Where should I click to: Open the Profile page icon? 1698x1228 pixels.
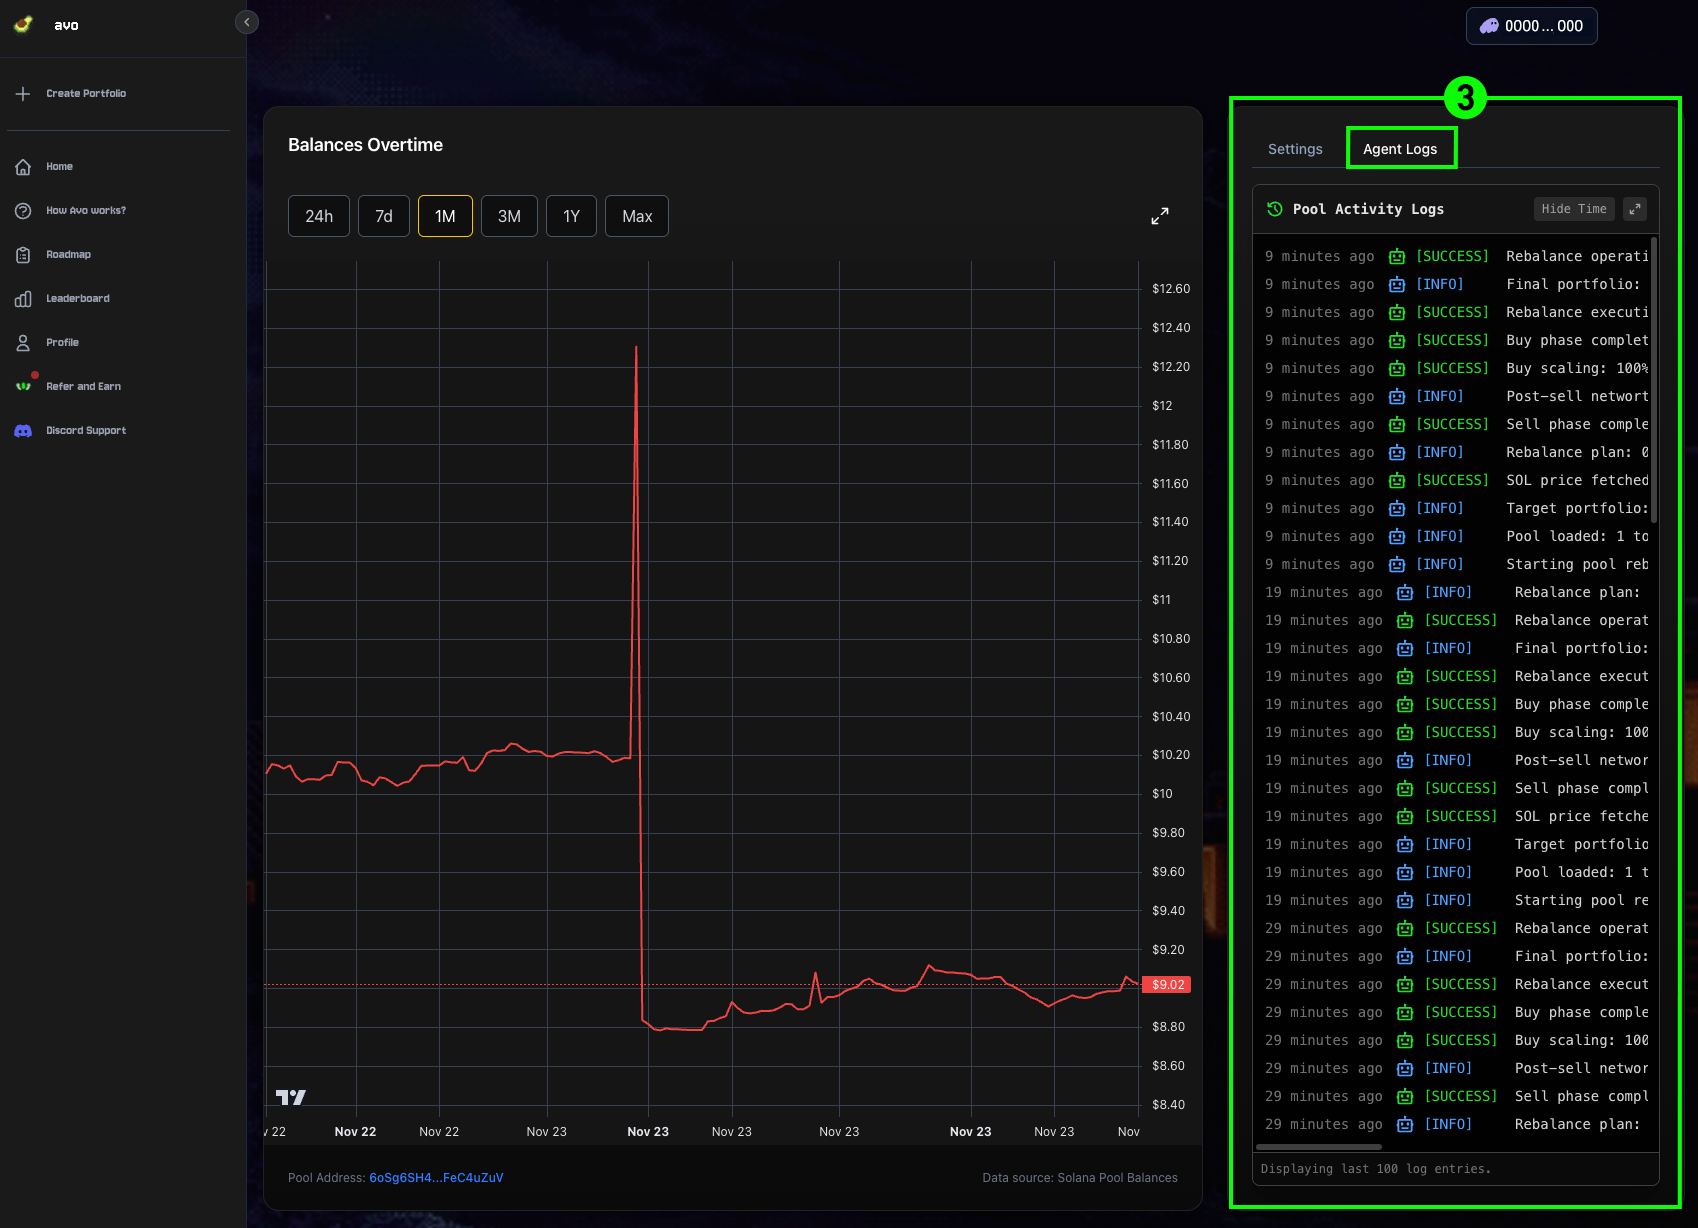(23, 343)
